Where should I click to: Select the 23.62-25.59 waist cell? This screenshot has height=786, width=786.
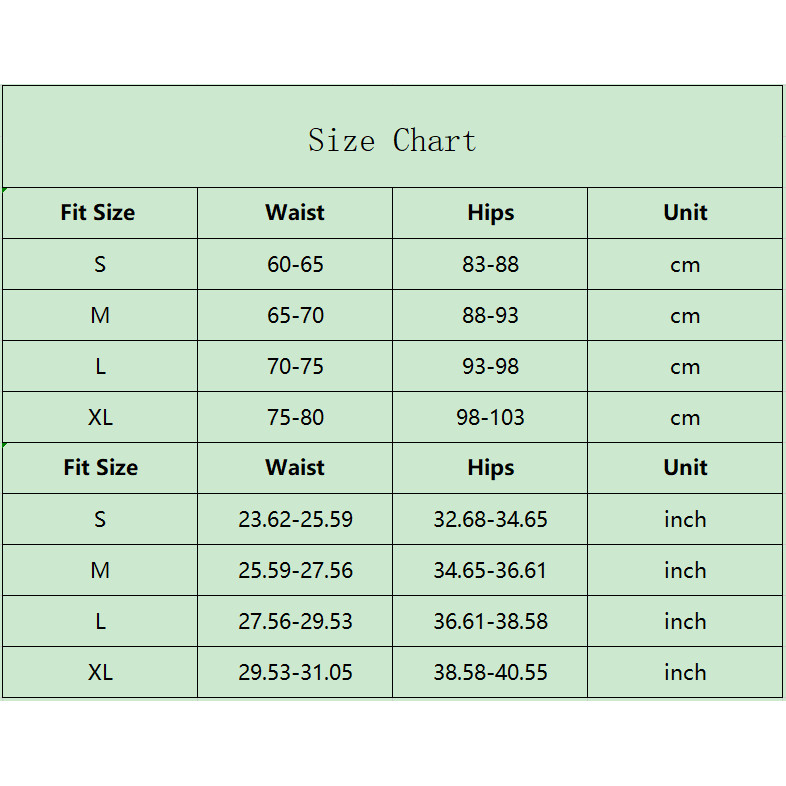pos(295,520)
